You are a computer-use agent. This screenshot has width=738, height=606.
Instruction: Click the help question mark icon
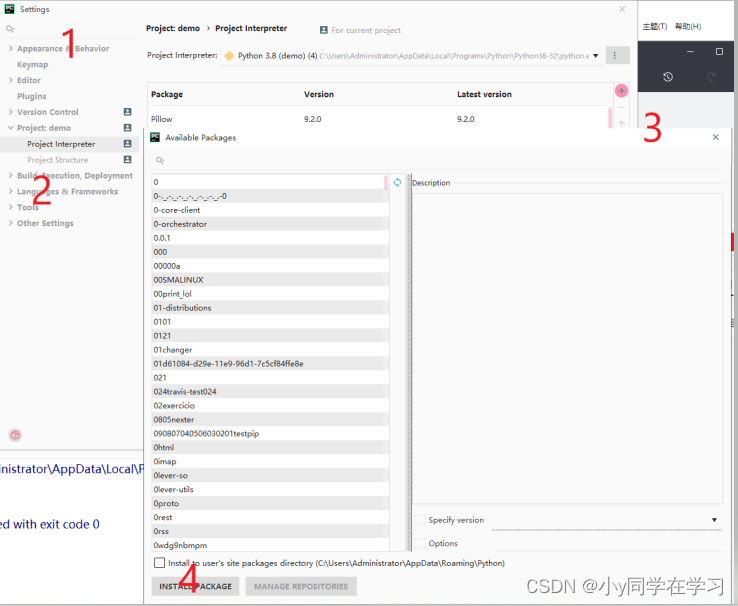click(x=15, y=435)
